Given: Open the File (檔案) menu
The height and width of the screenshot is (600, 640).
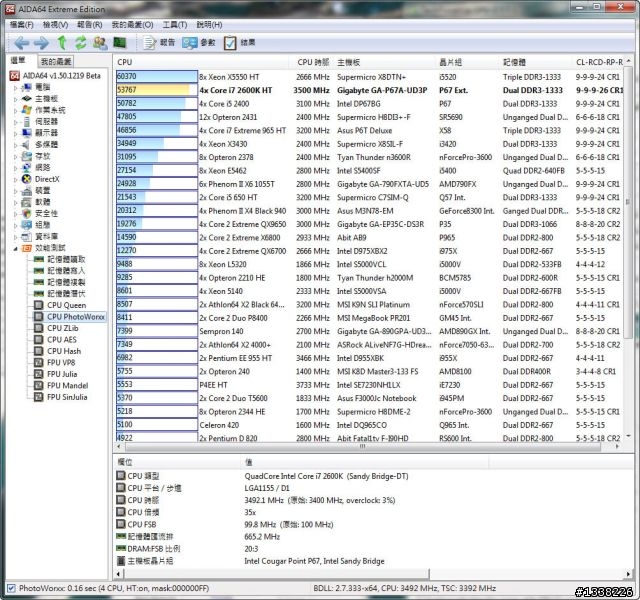Looking at the screenshot, I should [x=22, y=25].
